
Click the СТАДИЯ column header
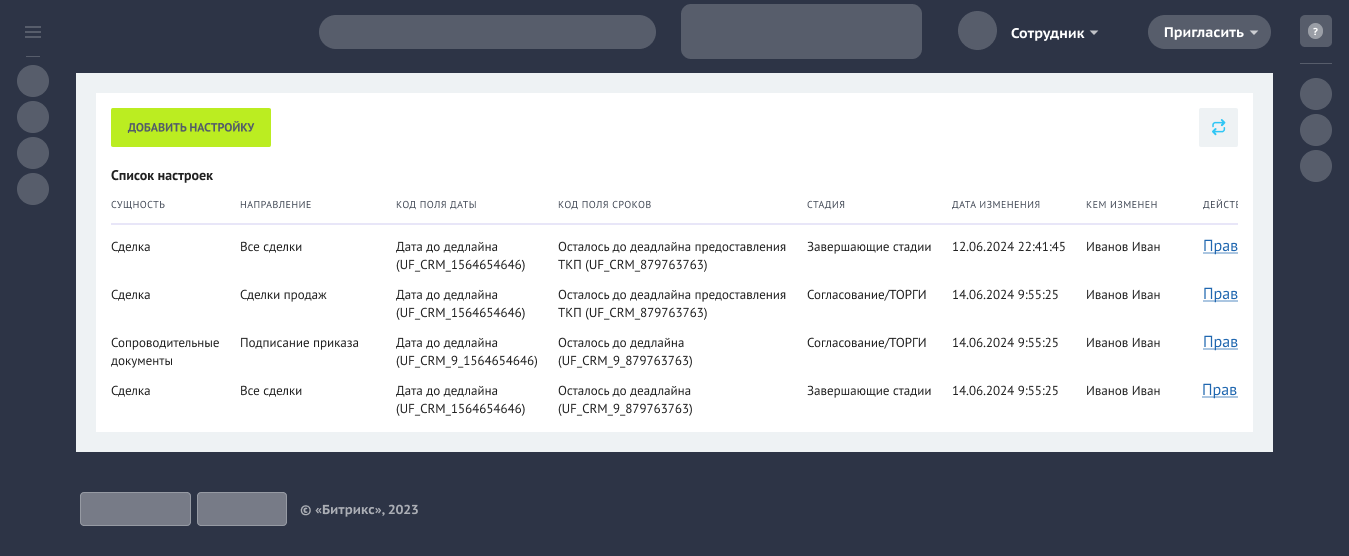tap(825, 205)
